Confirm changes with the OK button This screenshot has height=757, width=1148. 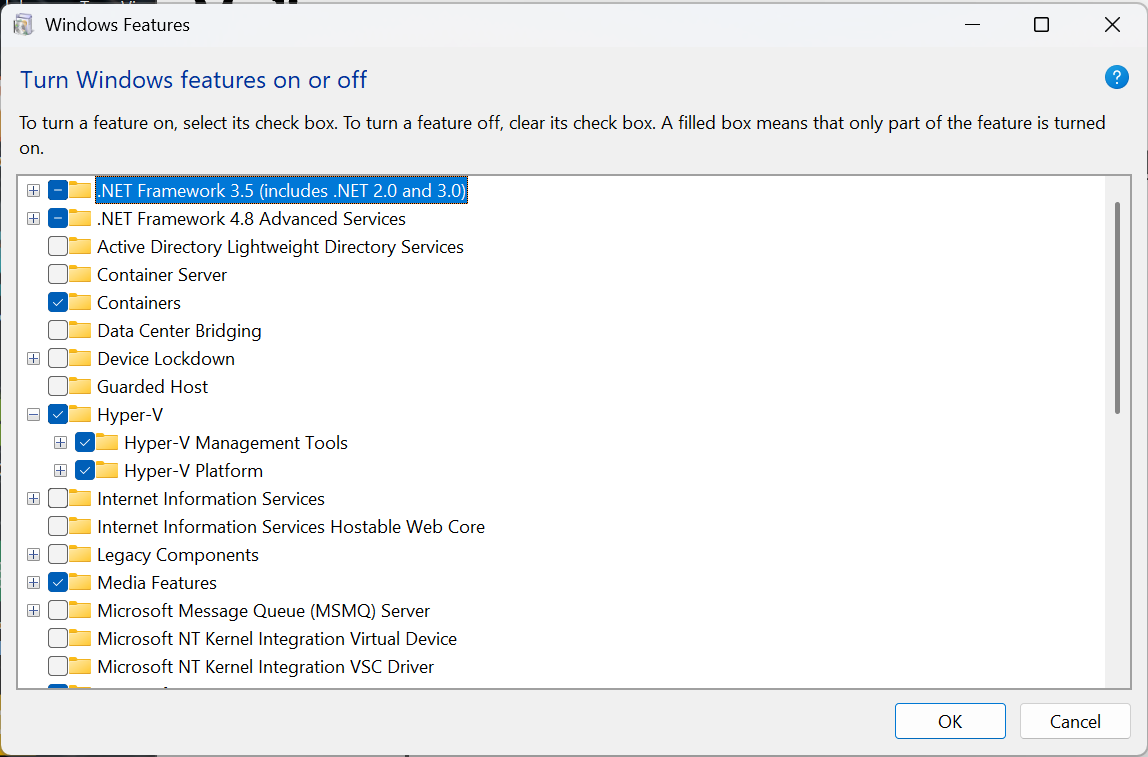pos(950,721)
